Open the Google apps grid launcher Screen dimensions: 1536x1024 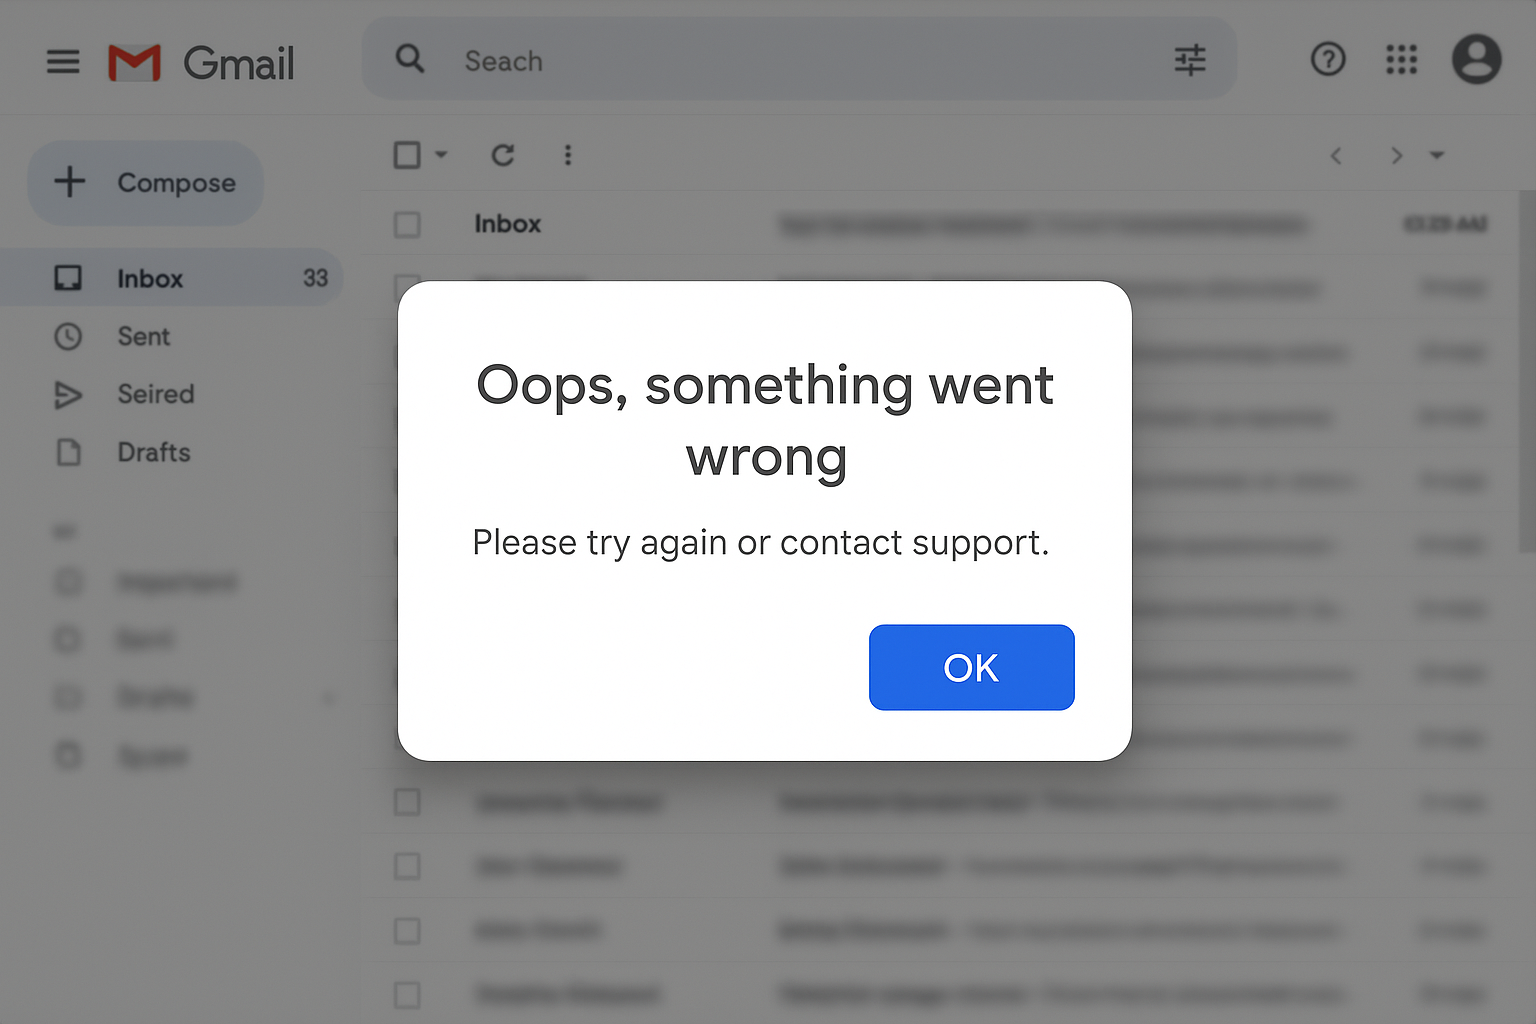click(1402, 60)
